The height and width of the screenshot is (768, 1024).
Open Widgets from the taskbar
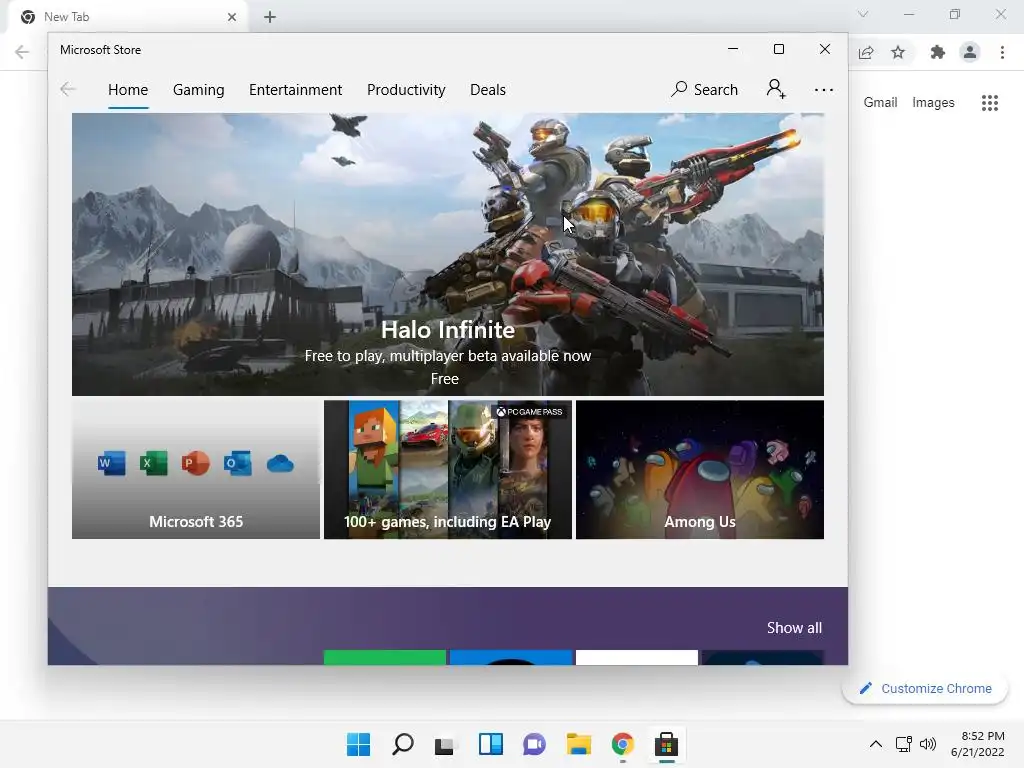490,744
